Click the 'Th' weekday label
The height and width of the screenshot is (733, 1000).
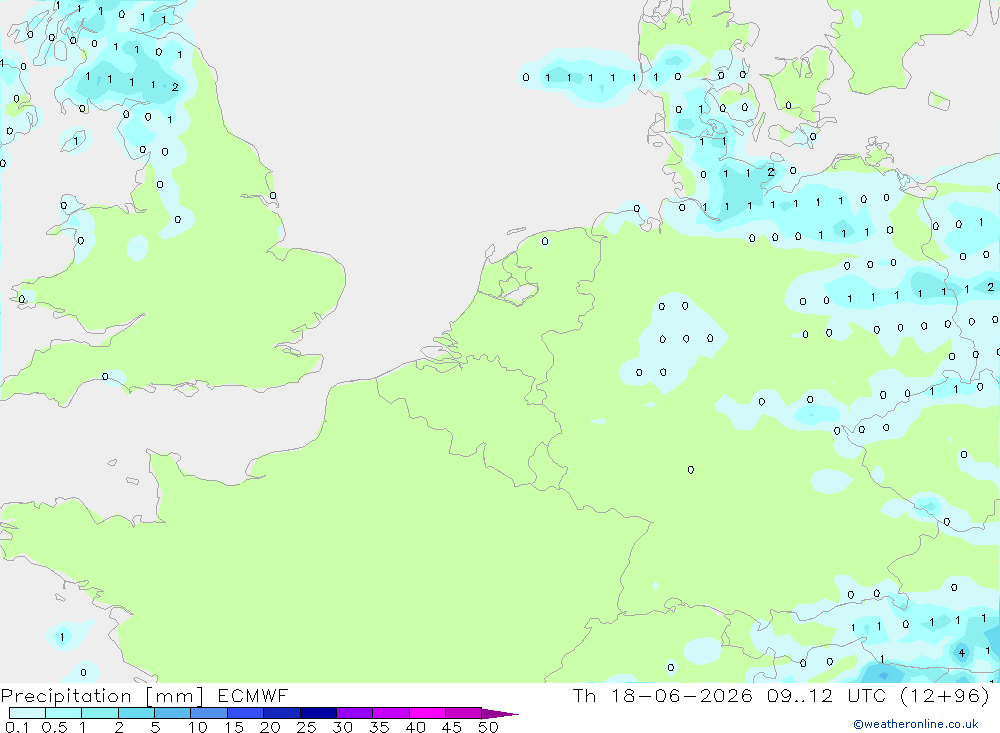tap(584, 695)
